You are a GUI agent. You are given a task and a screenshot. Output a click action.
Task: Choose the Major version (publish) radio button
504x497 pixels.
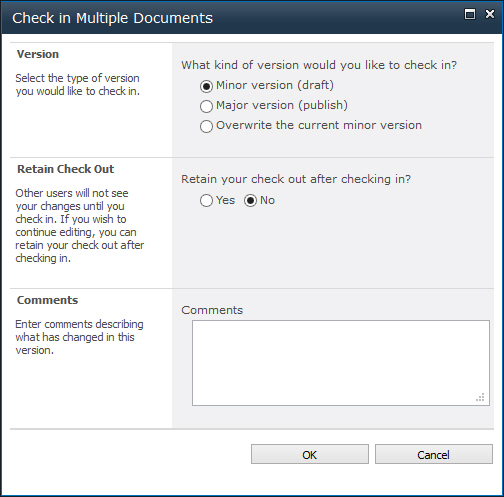pyautogui.click(x=206, y=106)
